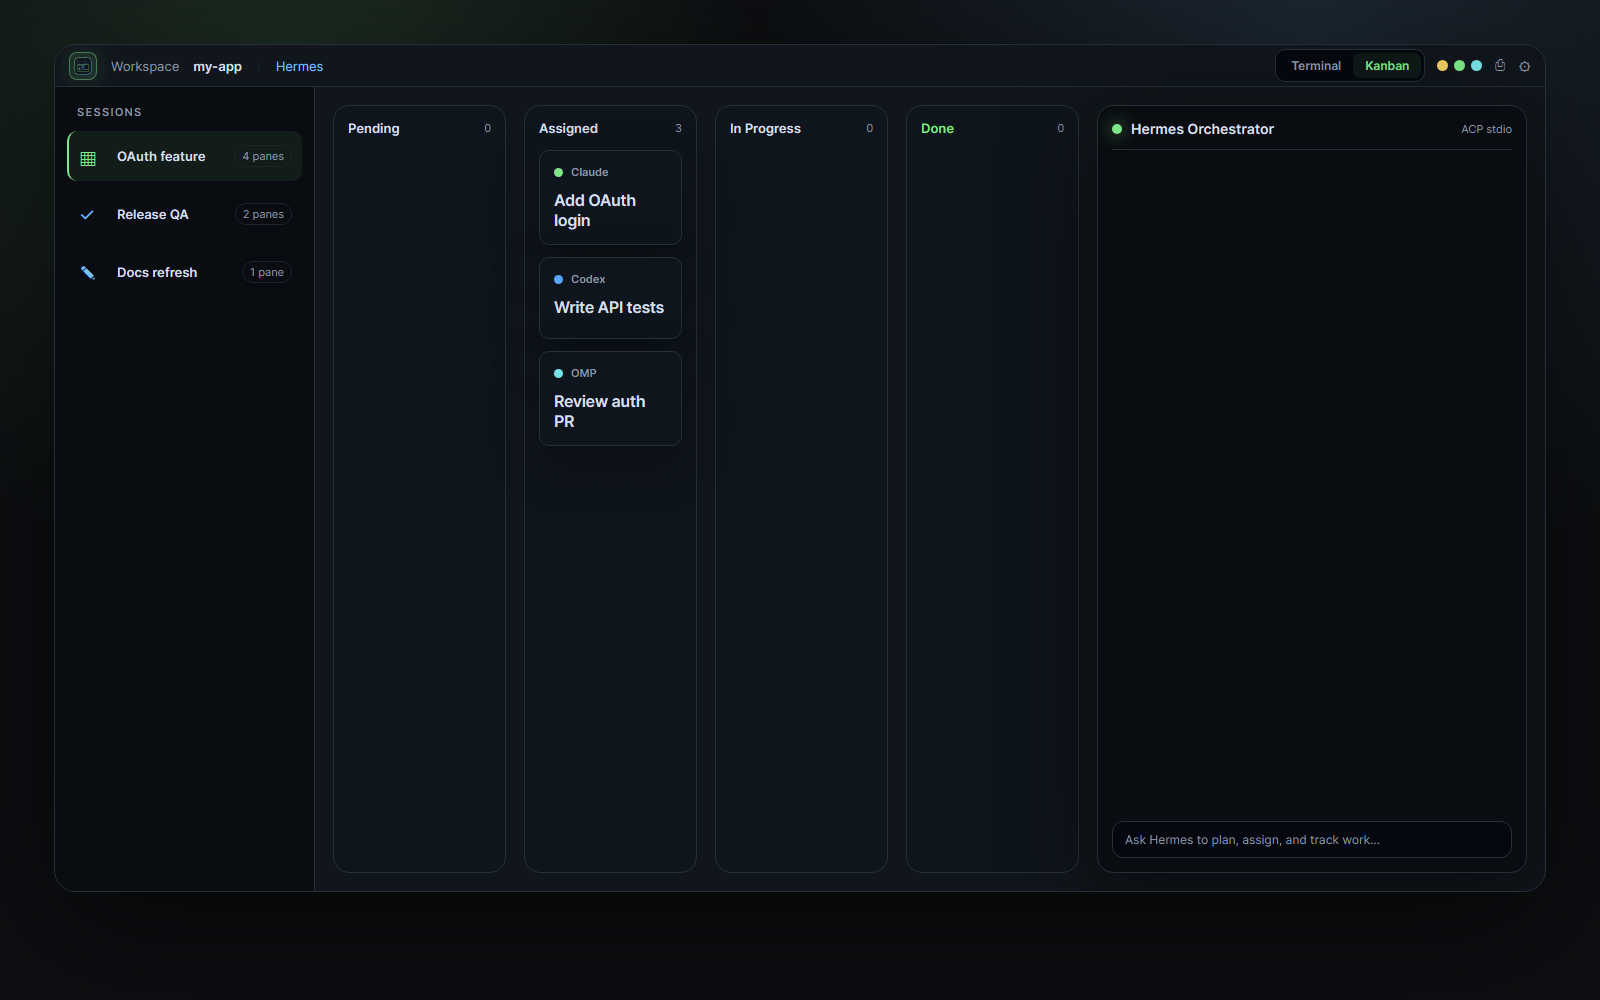
Task: Open the Add OAuth login card
Action: [610, 197]
